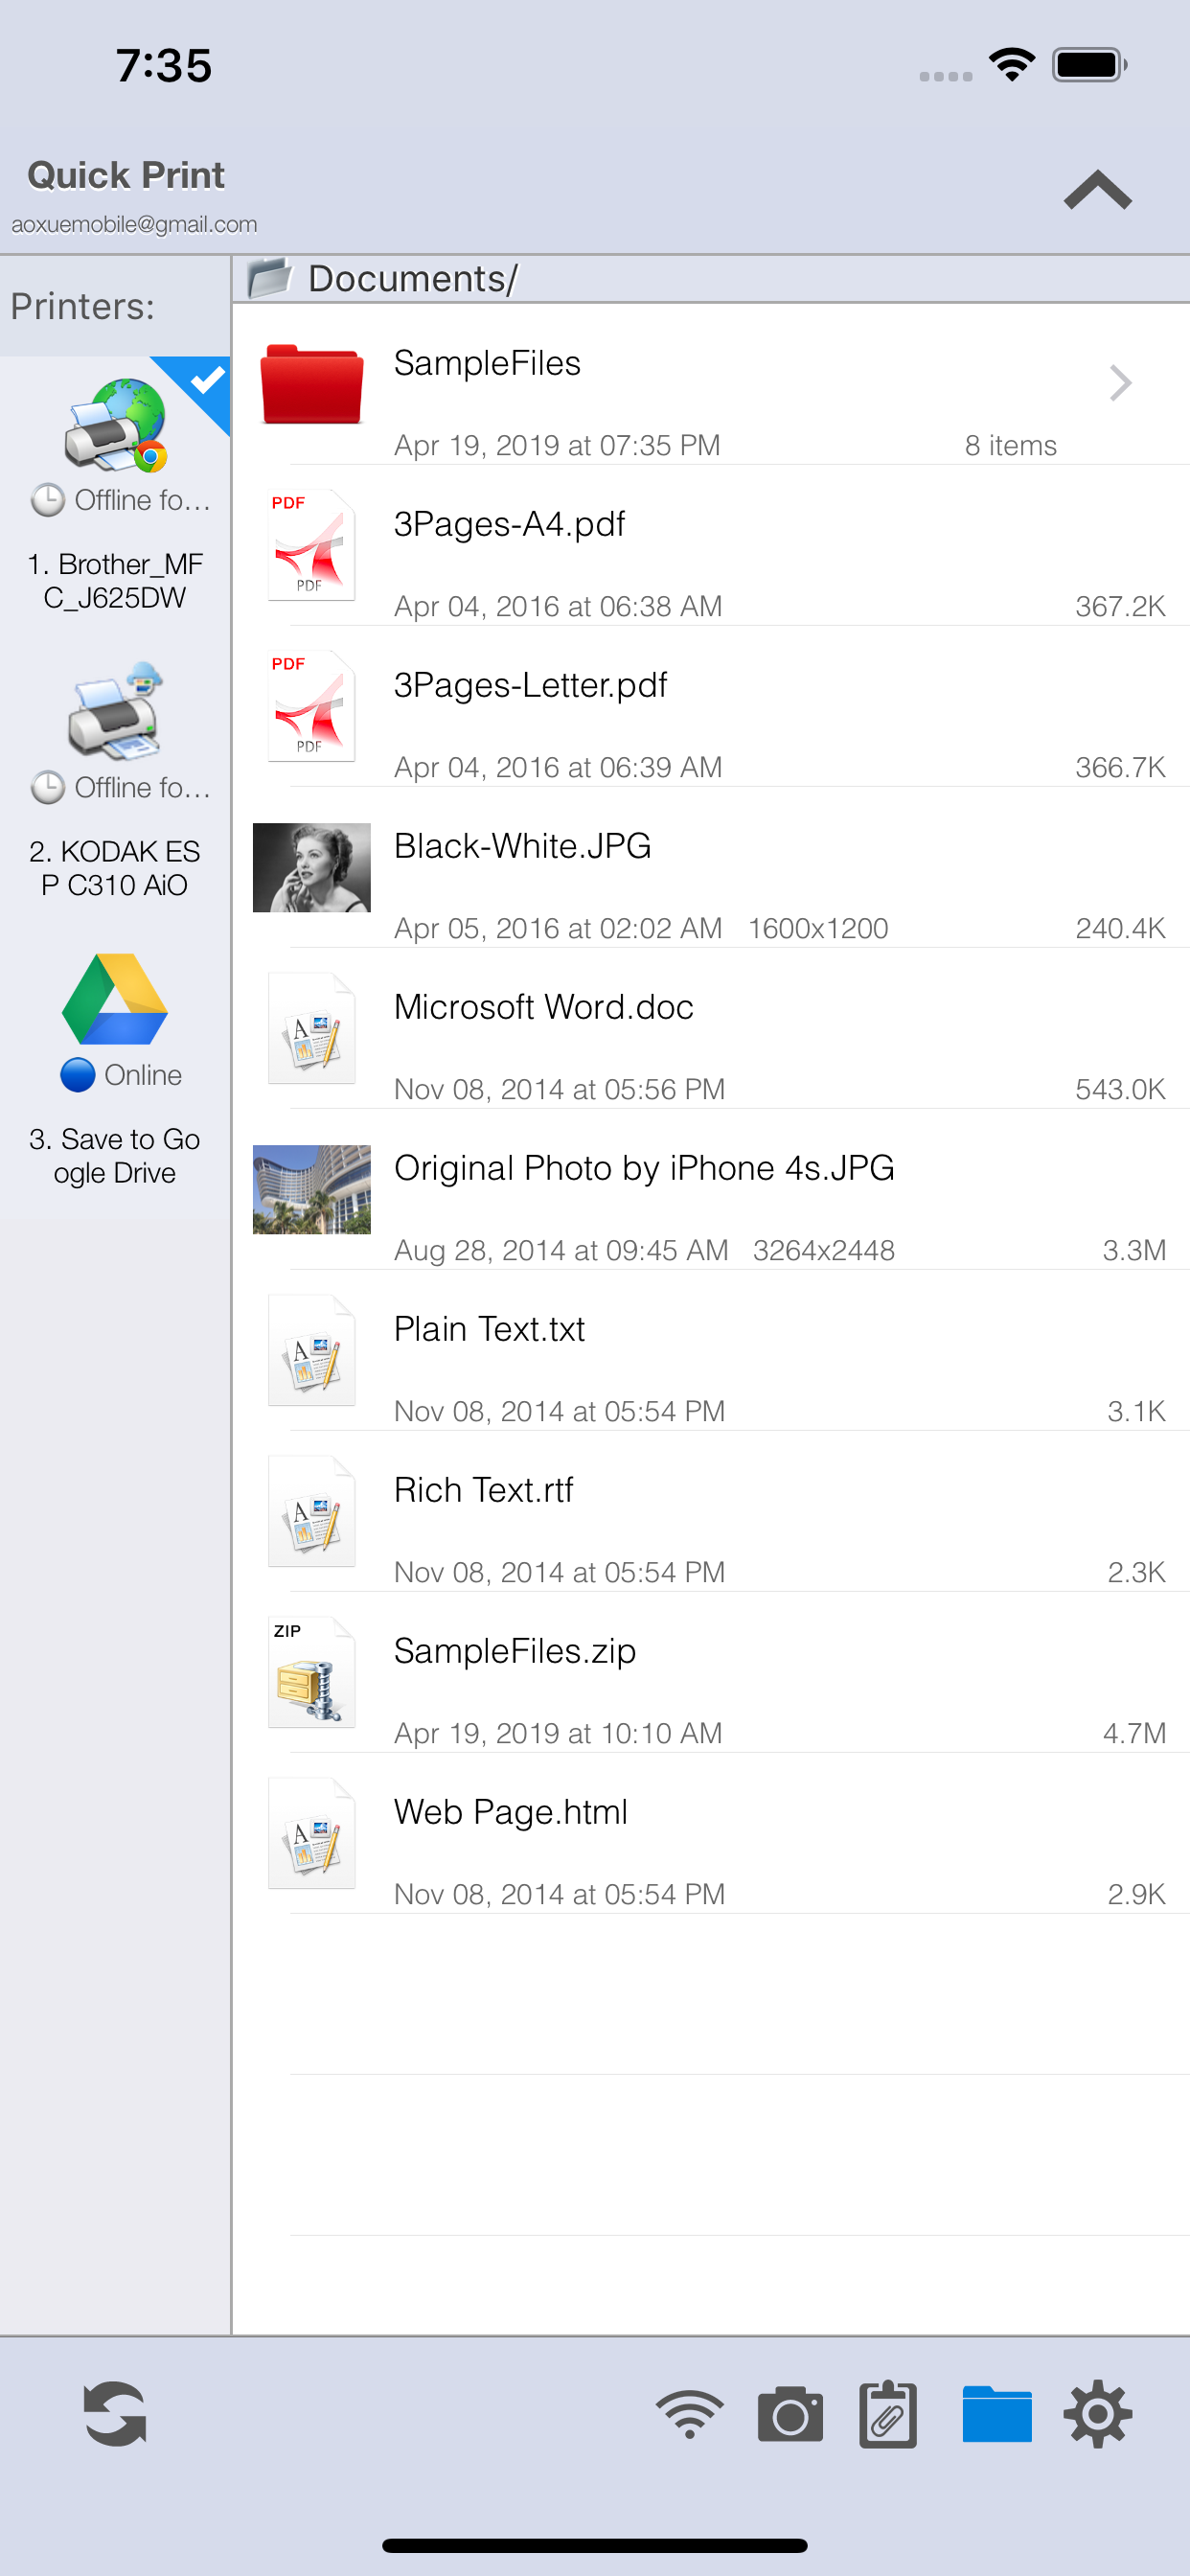Tap the Documents/ folder path bar

coord(710,278)
